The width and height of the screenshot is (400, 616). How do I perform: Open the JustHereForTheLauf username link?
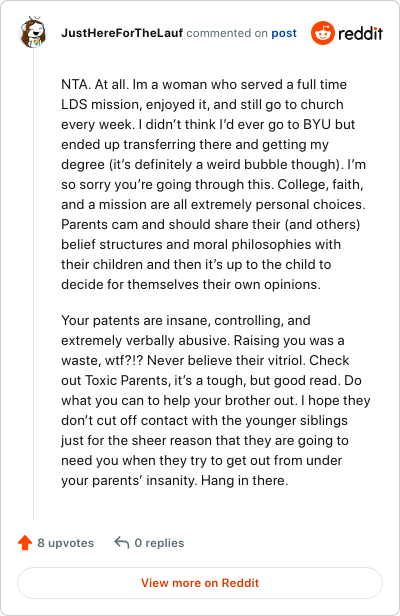coord(122,33)
